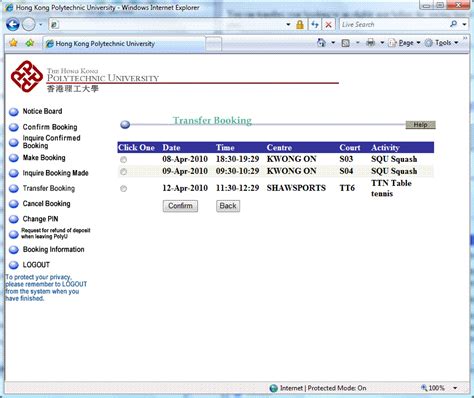Viewport: 474px width, 398px height.
Task: Click the 100% zoom level button
Action: pos(432,388)
